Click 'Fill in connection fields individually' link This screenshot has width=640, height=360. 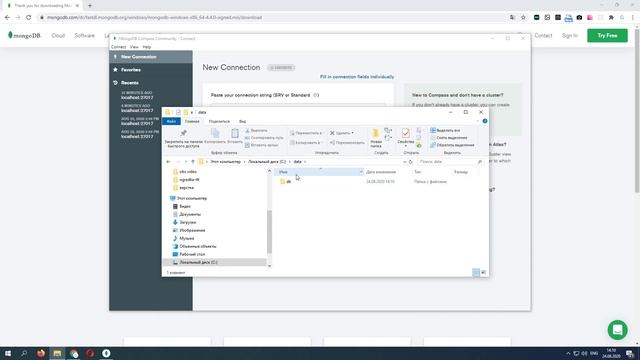(x=357, y=77)
